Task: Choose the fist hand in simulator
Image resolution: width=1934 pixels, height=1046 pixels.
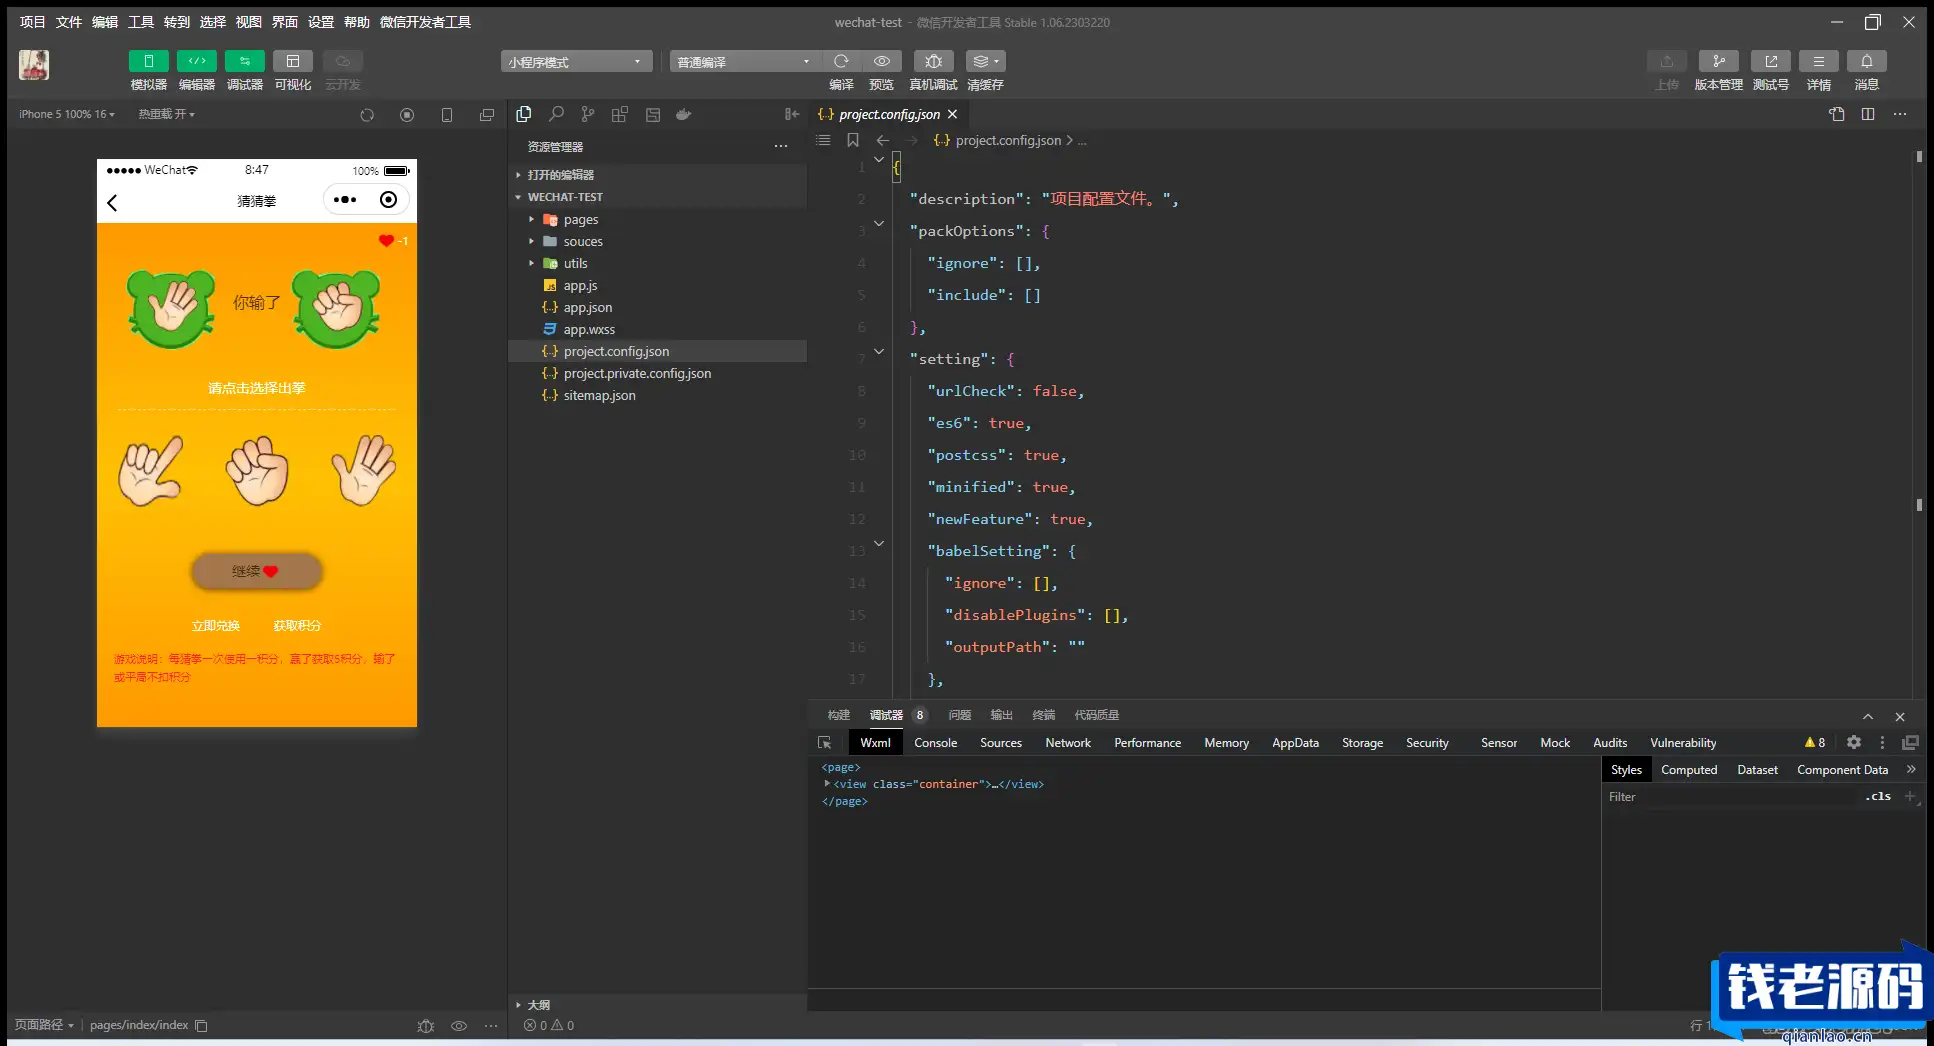Action: pyautogui.click(x=256, y=470)
